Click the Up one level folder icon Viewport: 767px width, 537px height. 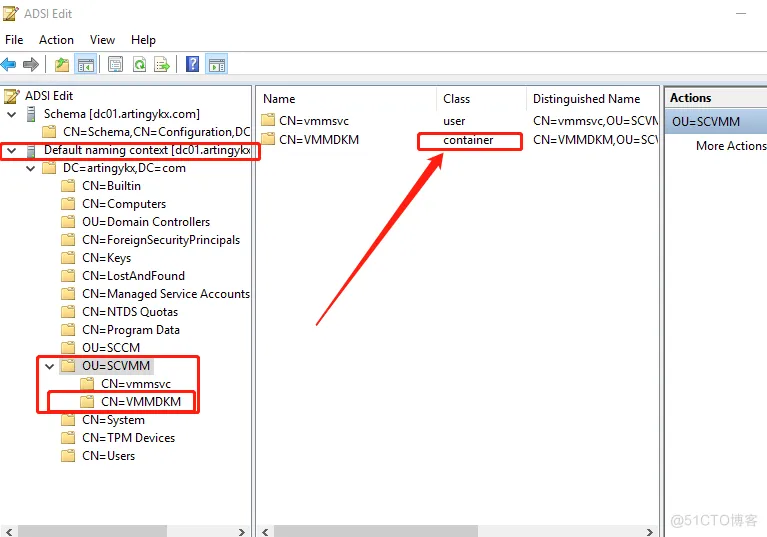click(x=62, y=64)
